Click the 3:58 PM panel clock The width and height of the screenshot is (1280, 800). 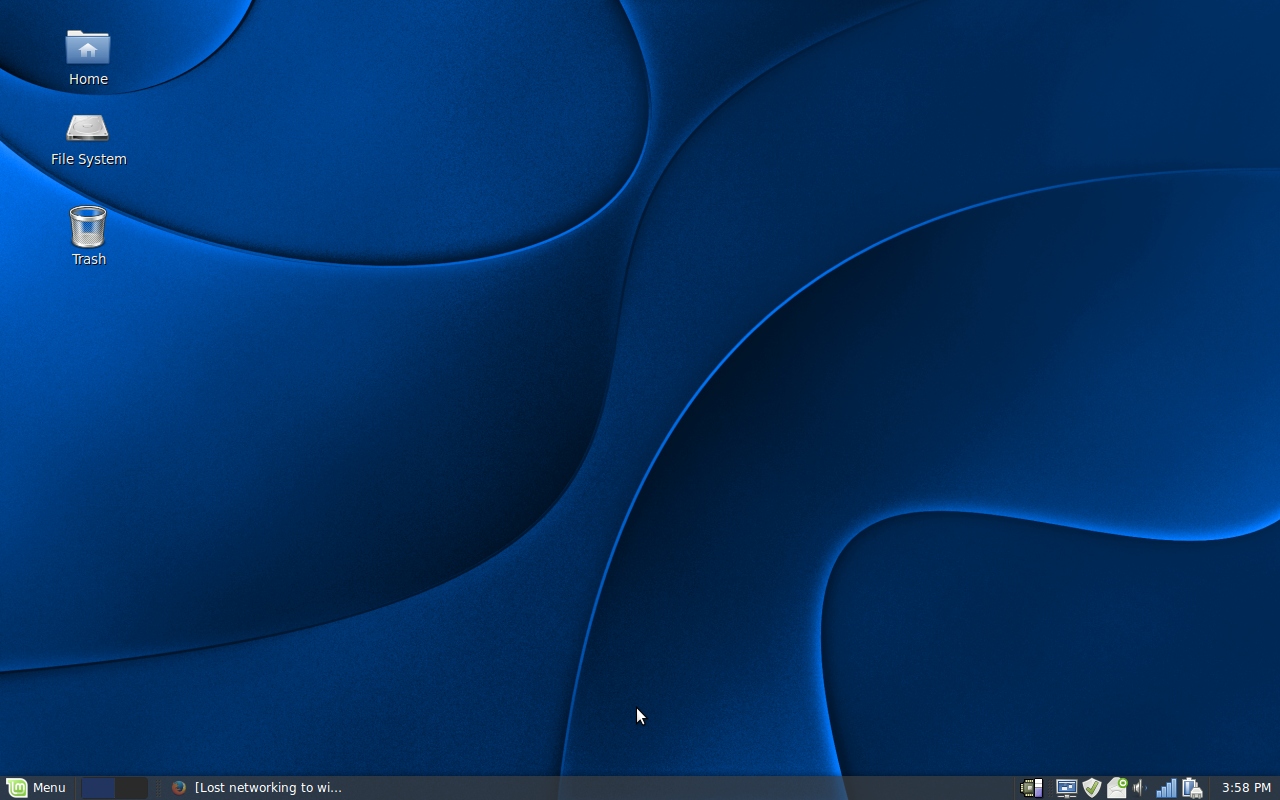(1246, 788)
